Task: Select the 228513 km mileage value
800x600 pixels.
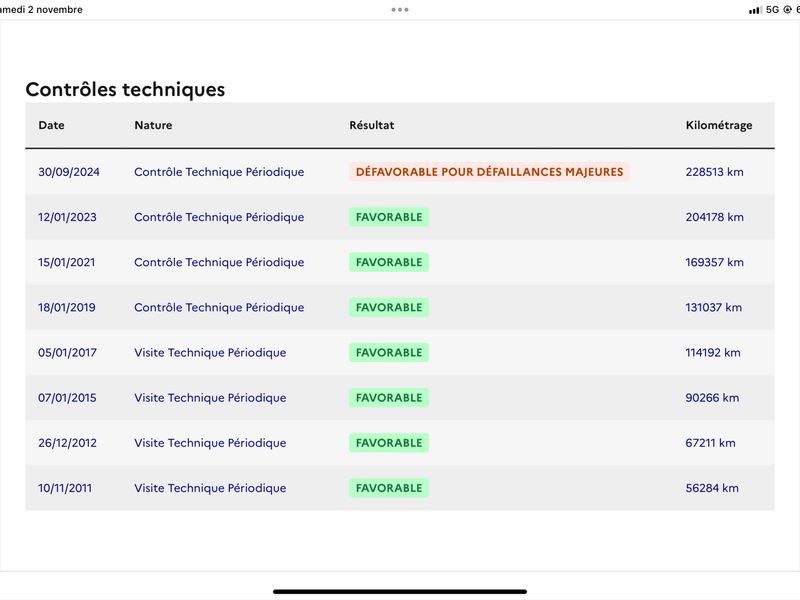Action: (714, 172)
